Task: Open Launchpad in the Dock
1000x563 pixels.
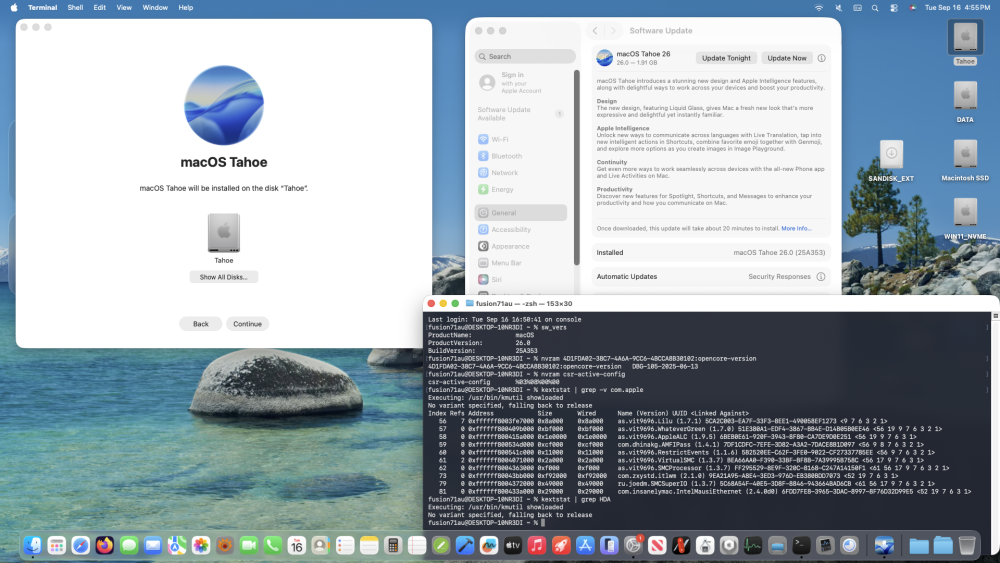Action: (x=57, y=545)
